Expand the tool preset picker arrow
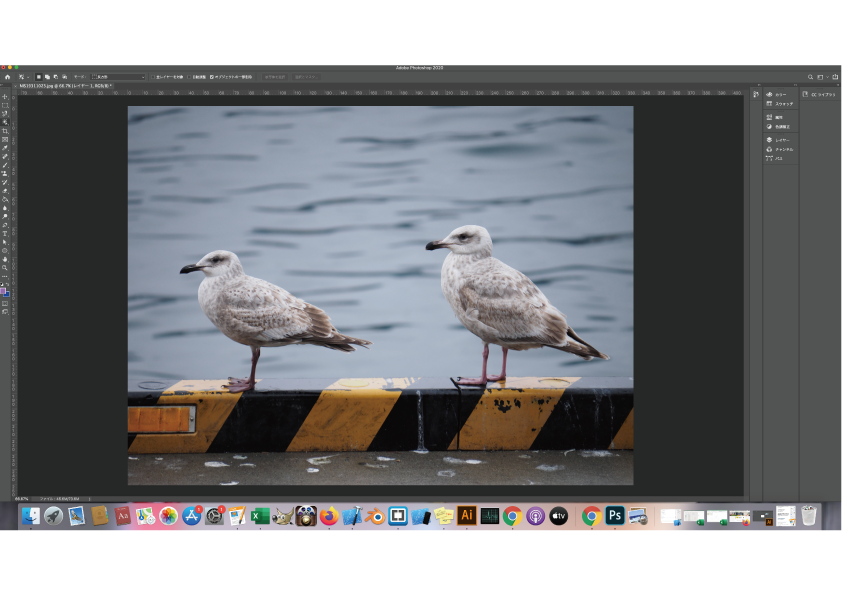This screenshot has width=842, height=595. [26, 76]
